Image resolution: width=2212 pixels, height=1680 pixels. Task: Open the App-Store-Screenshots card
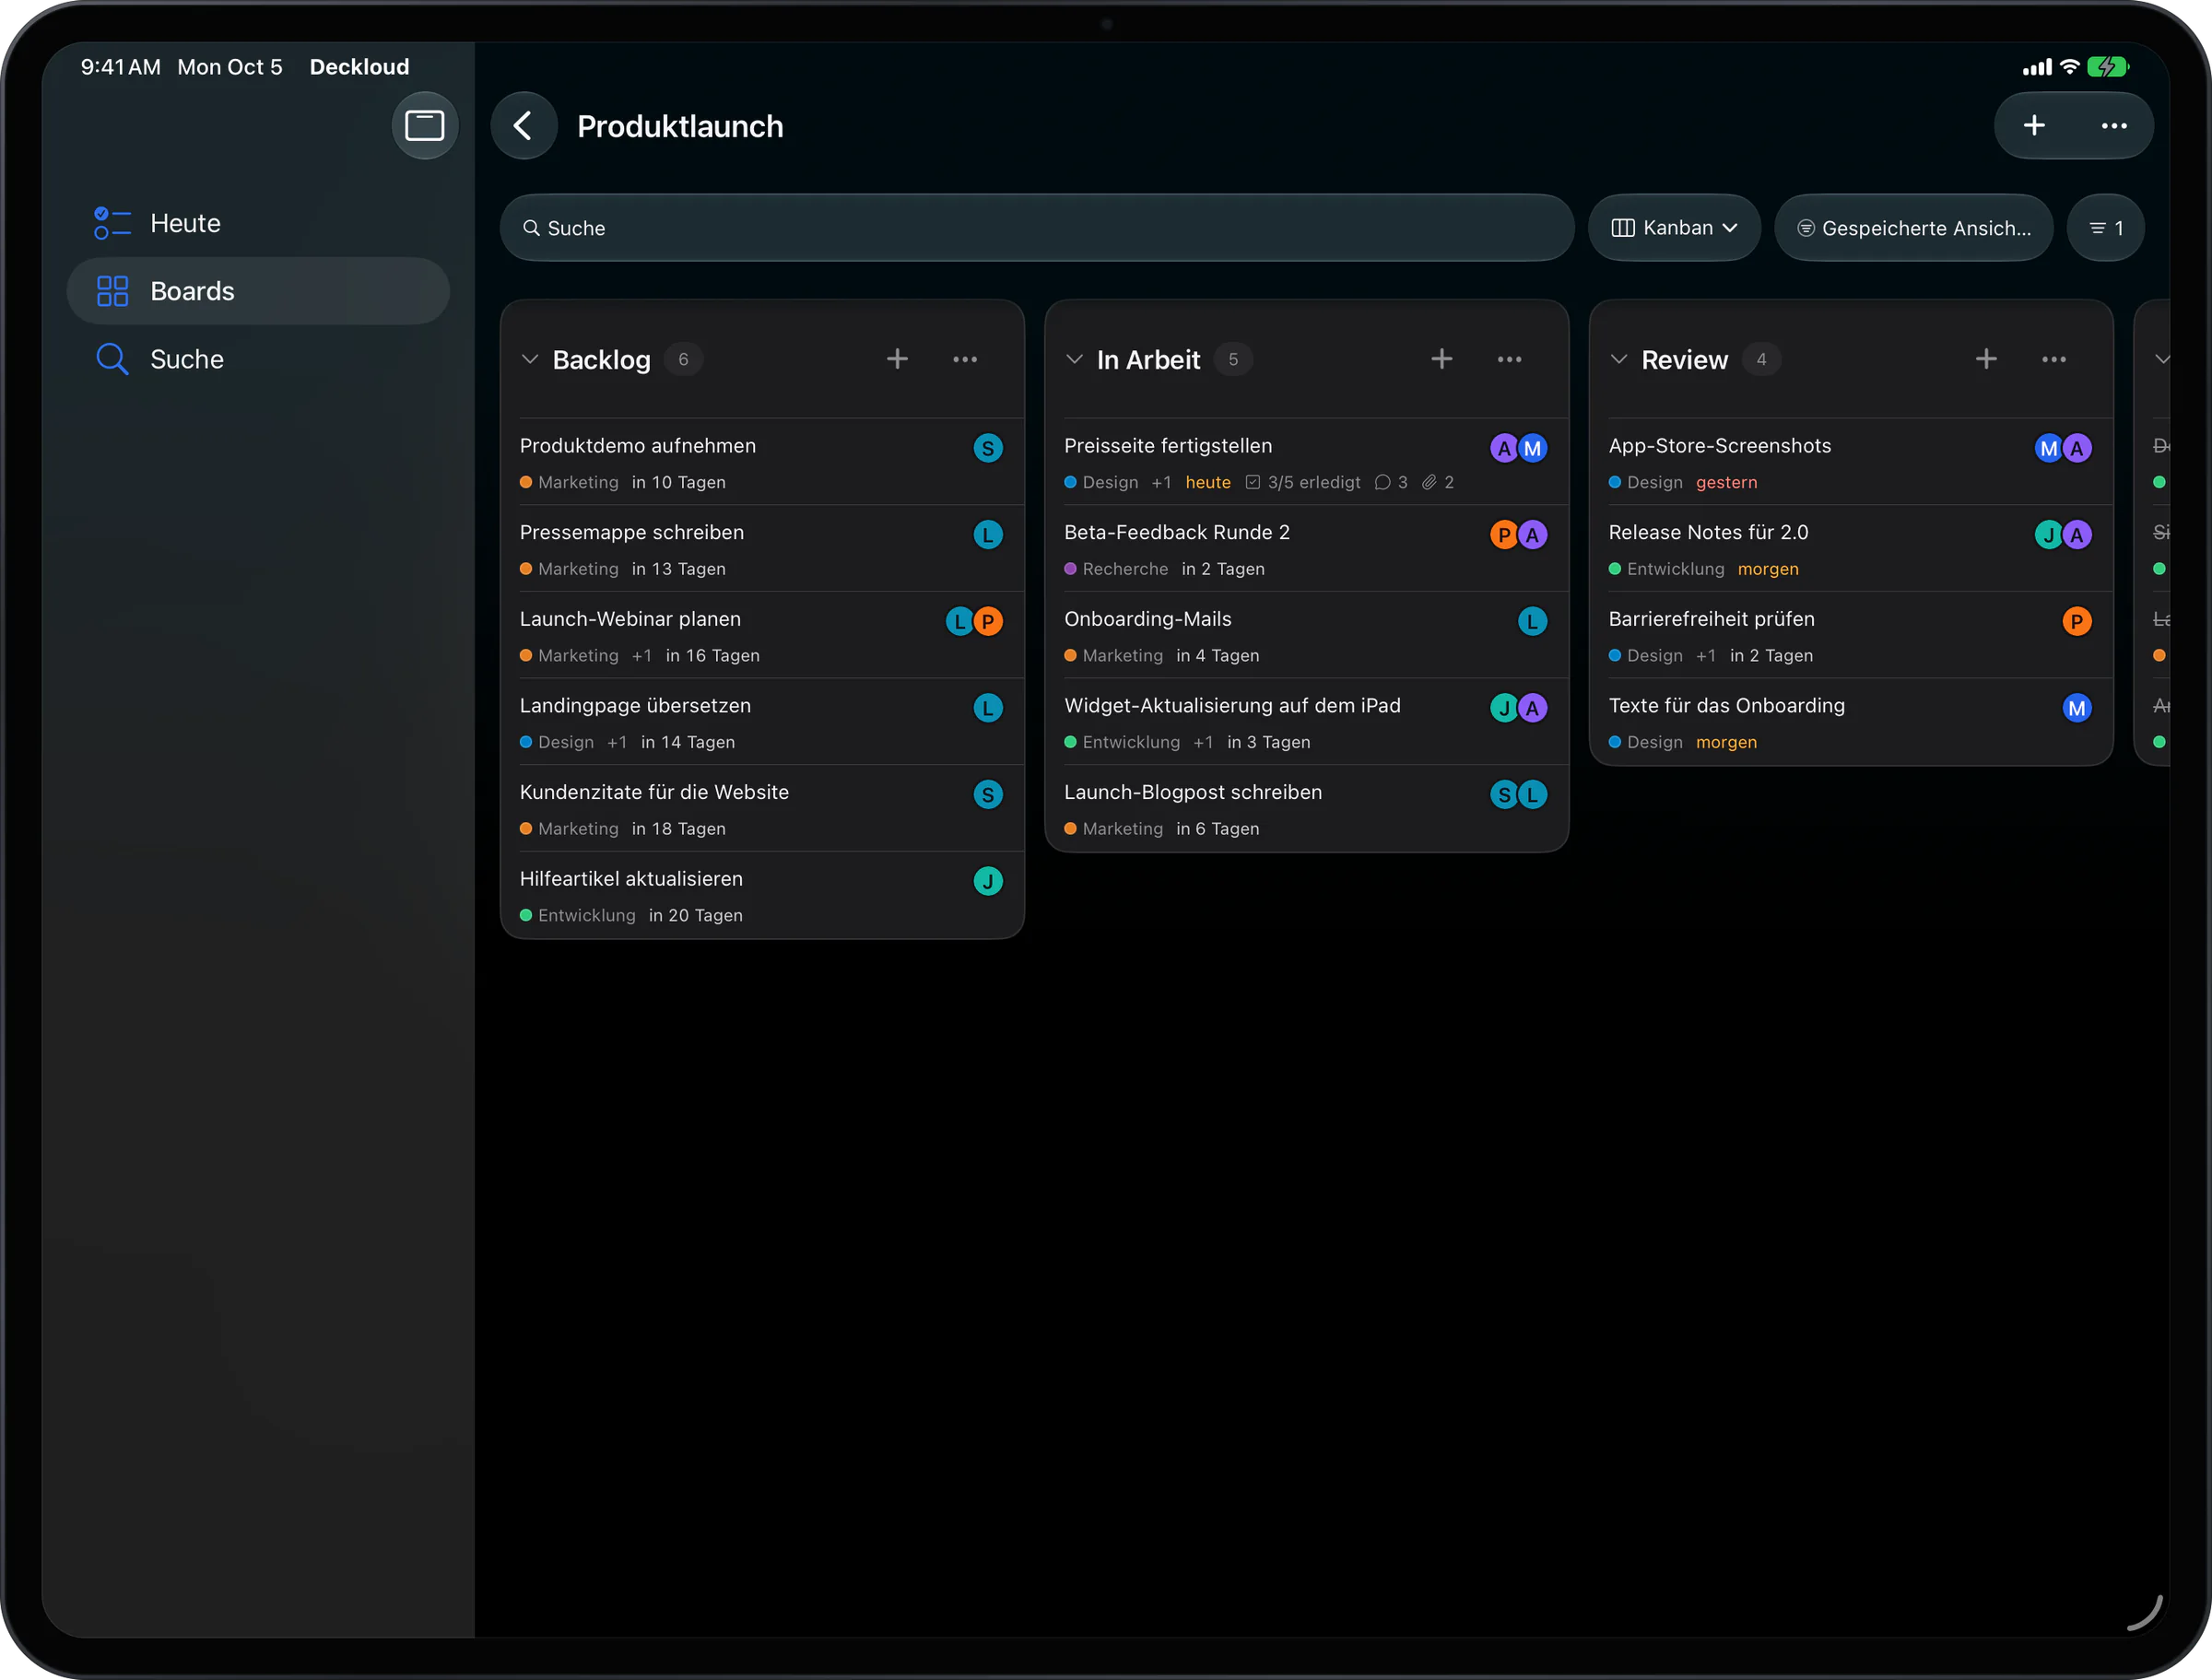click(1851, 462)
